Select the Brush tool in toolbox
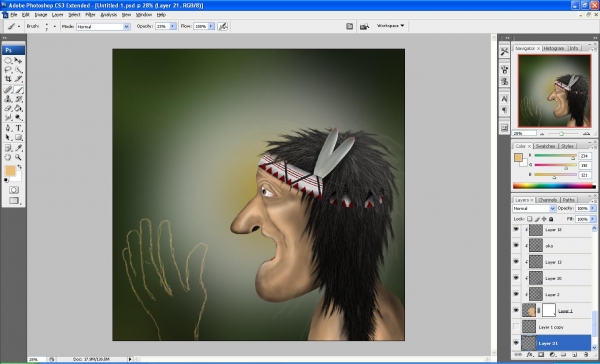The height and width of the screenshot is (364, 600). pyautogui.click(x=18, y=90)
